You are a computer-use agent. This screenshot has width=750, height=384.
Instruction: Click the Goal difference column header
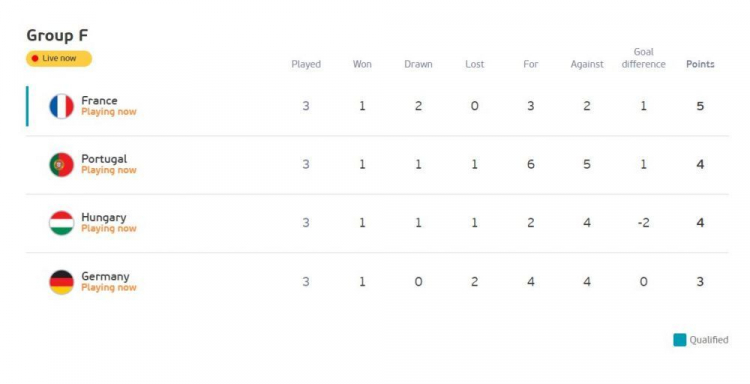[x=643, y=58]
